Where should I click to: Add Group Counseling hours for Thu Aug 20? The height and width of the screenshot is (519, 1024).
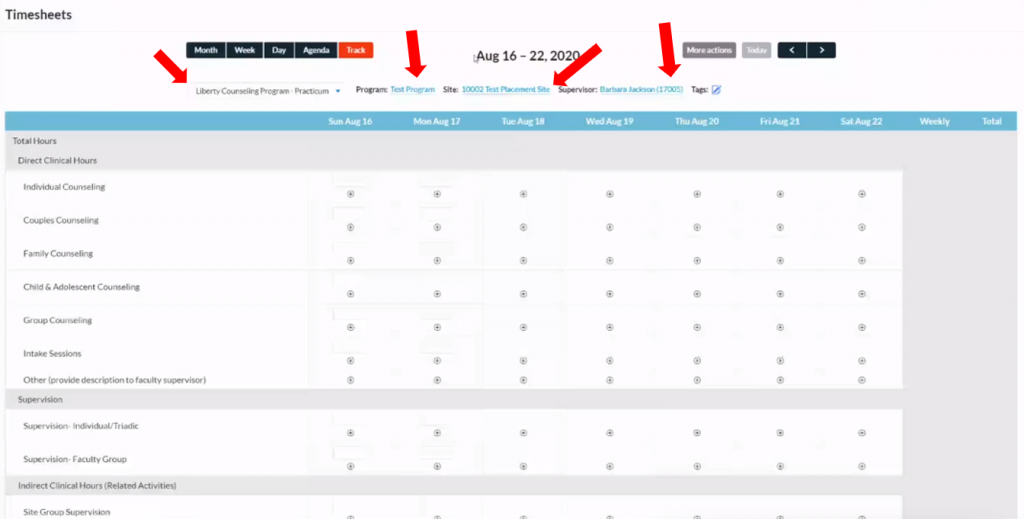(x=697, y=327)
